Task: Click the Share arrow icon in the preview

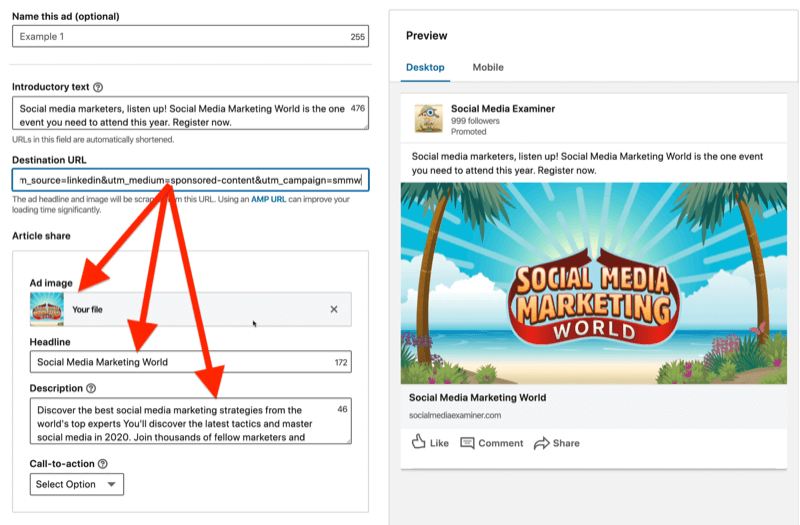Action: 541,443
